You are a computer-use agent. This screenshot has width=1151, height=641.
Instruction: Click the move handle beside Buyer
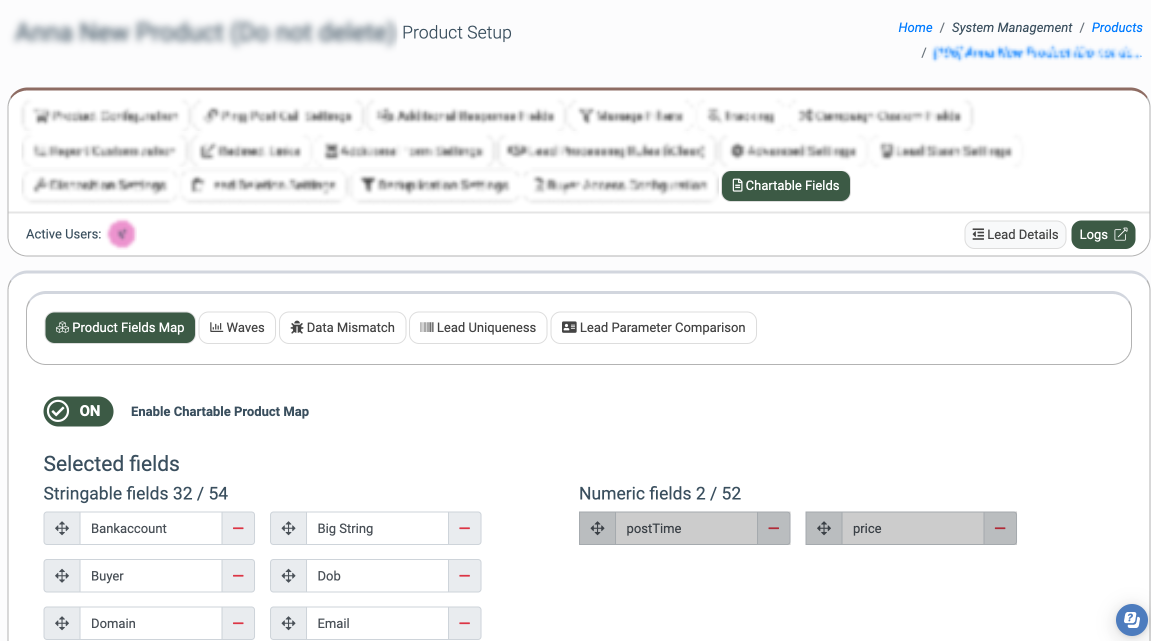(62, 576)
